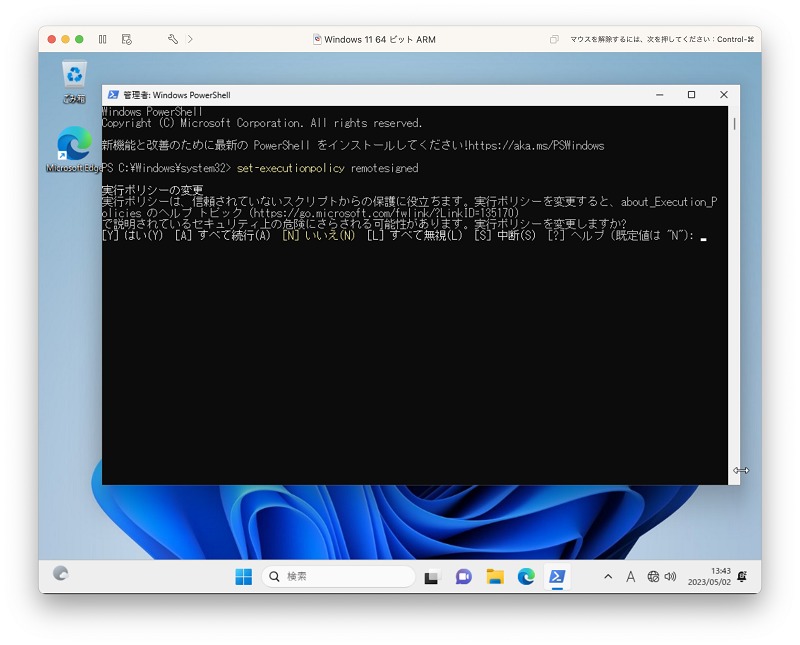This screenshot has width=800, height=645.
Task: Switch the IME input indicator 'A'
Action: [x=630, y=577]
